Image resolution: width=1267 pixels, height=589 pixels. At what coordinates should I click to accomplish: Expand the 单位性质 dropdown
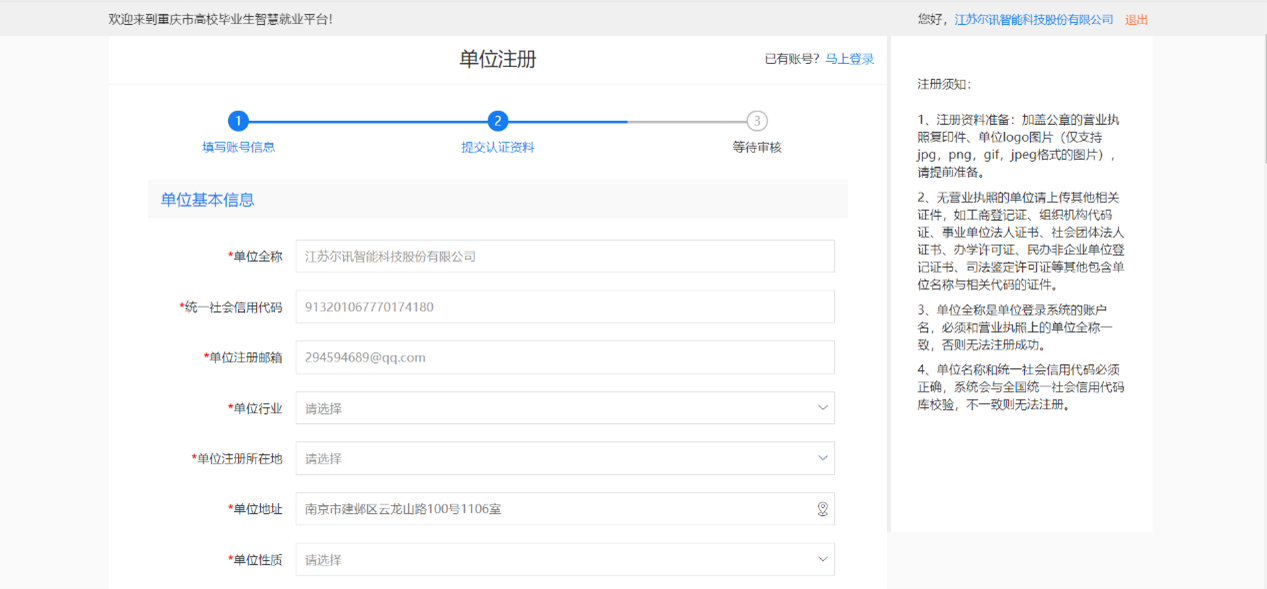[x=564, y=560]
